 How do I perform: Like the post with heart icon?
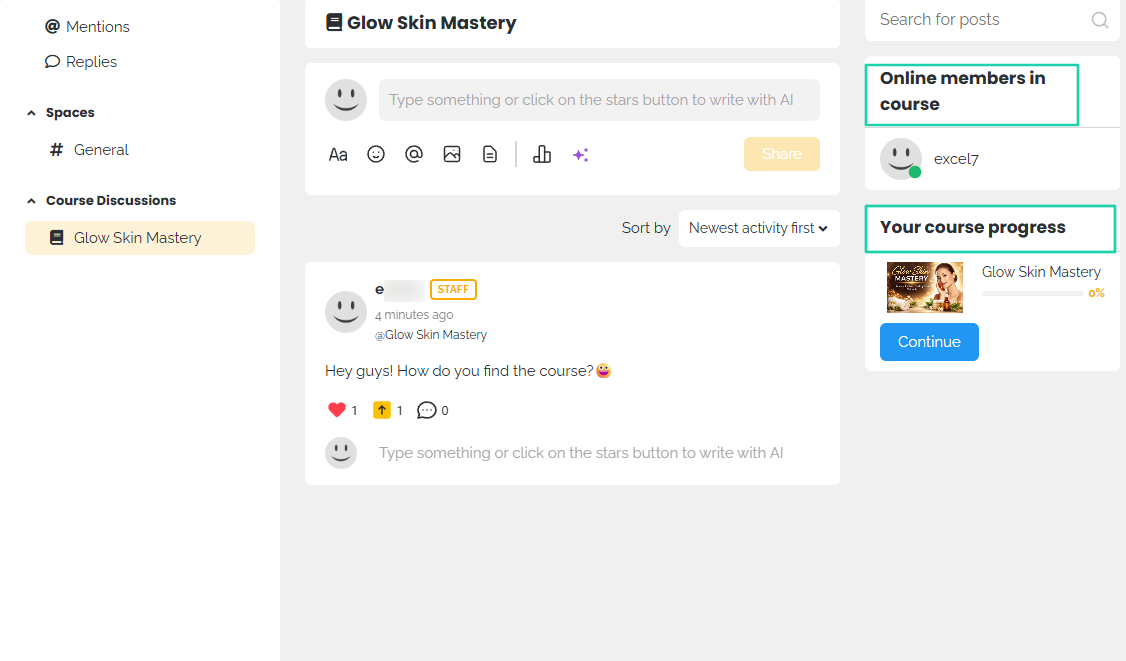(337, 410)
